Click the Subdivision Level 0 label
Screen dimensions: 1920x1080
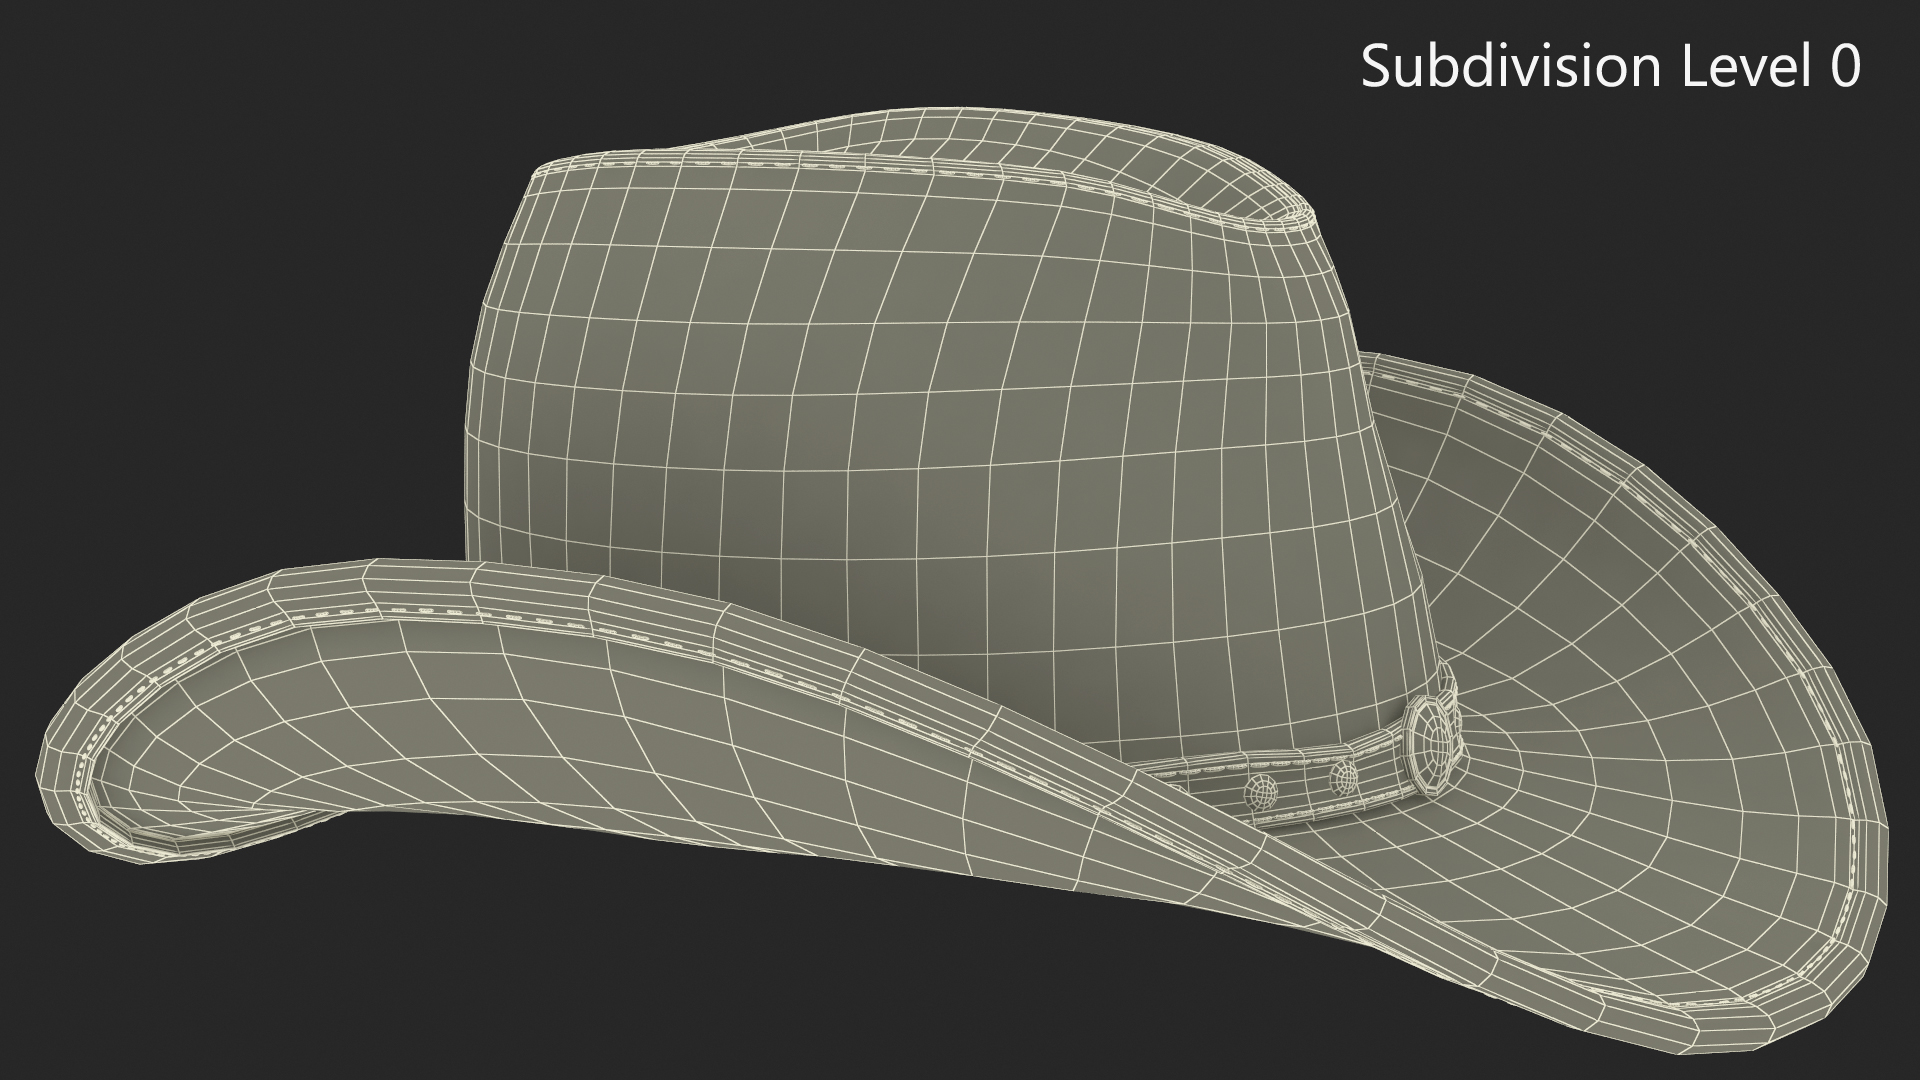click(x=1610, y=67)
